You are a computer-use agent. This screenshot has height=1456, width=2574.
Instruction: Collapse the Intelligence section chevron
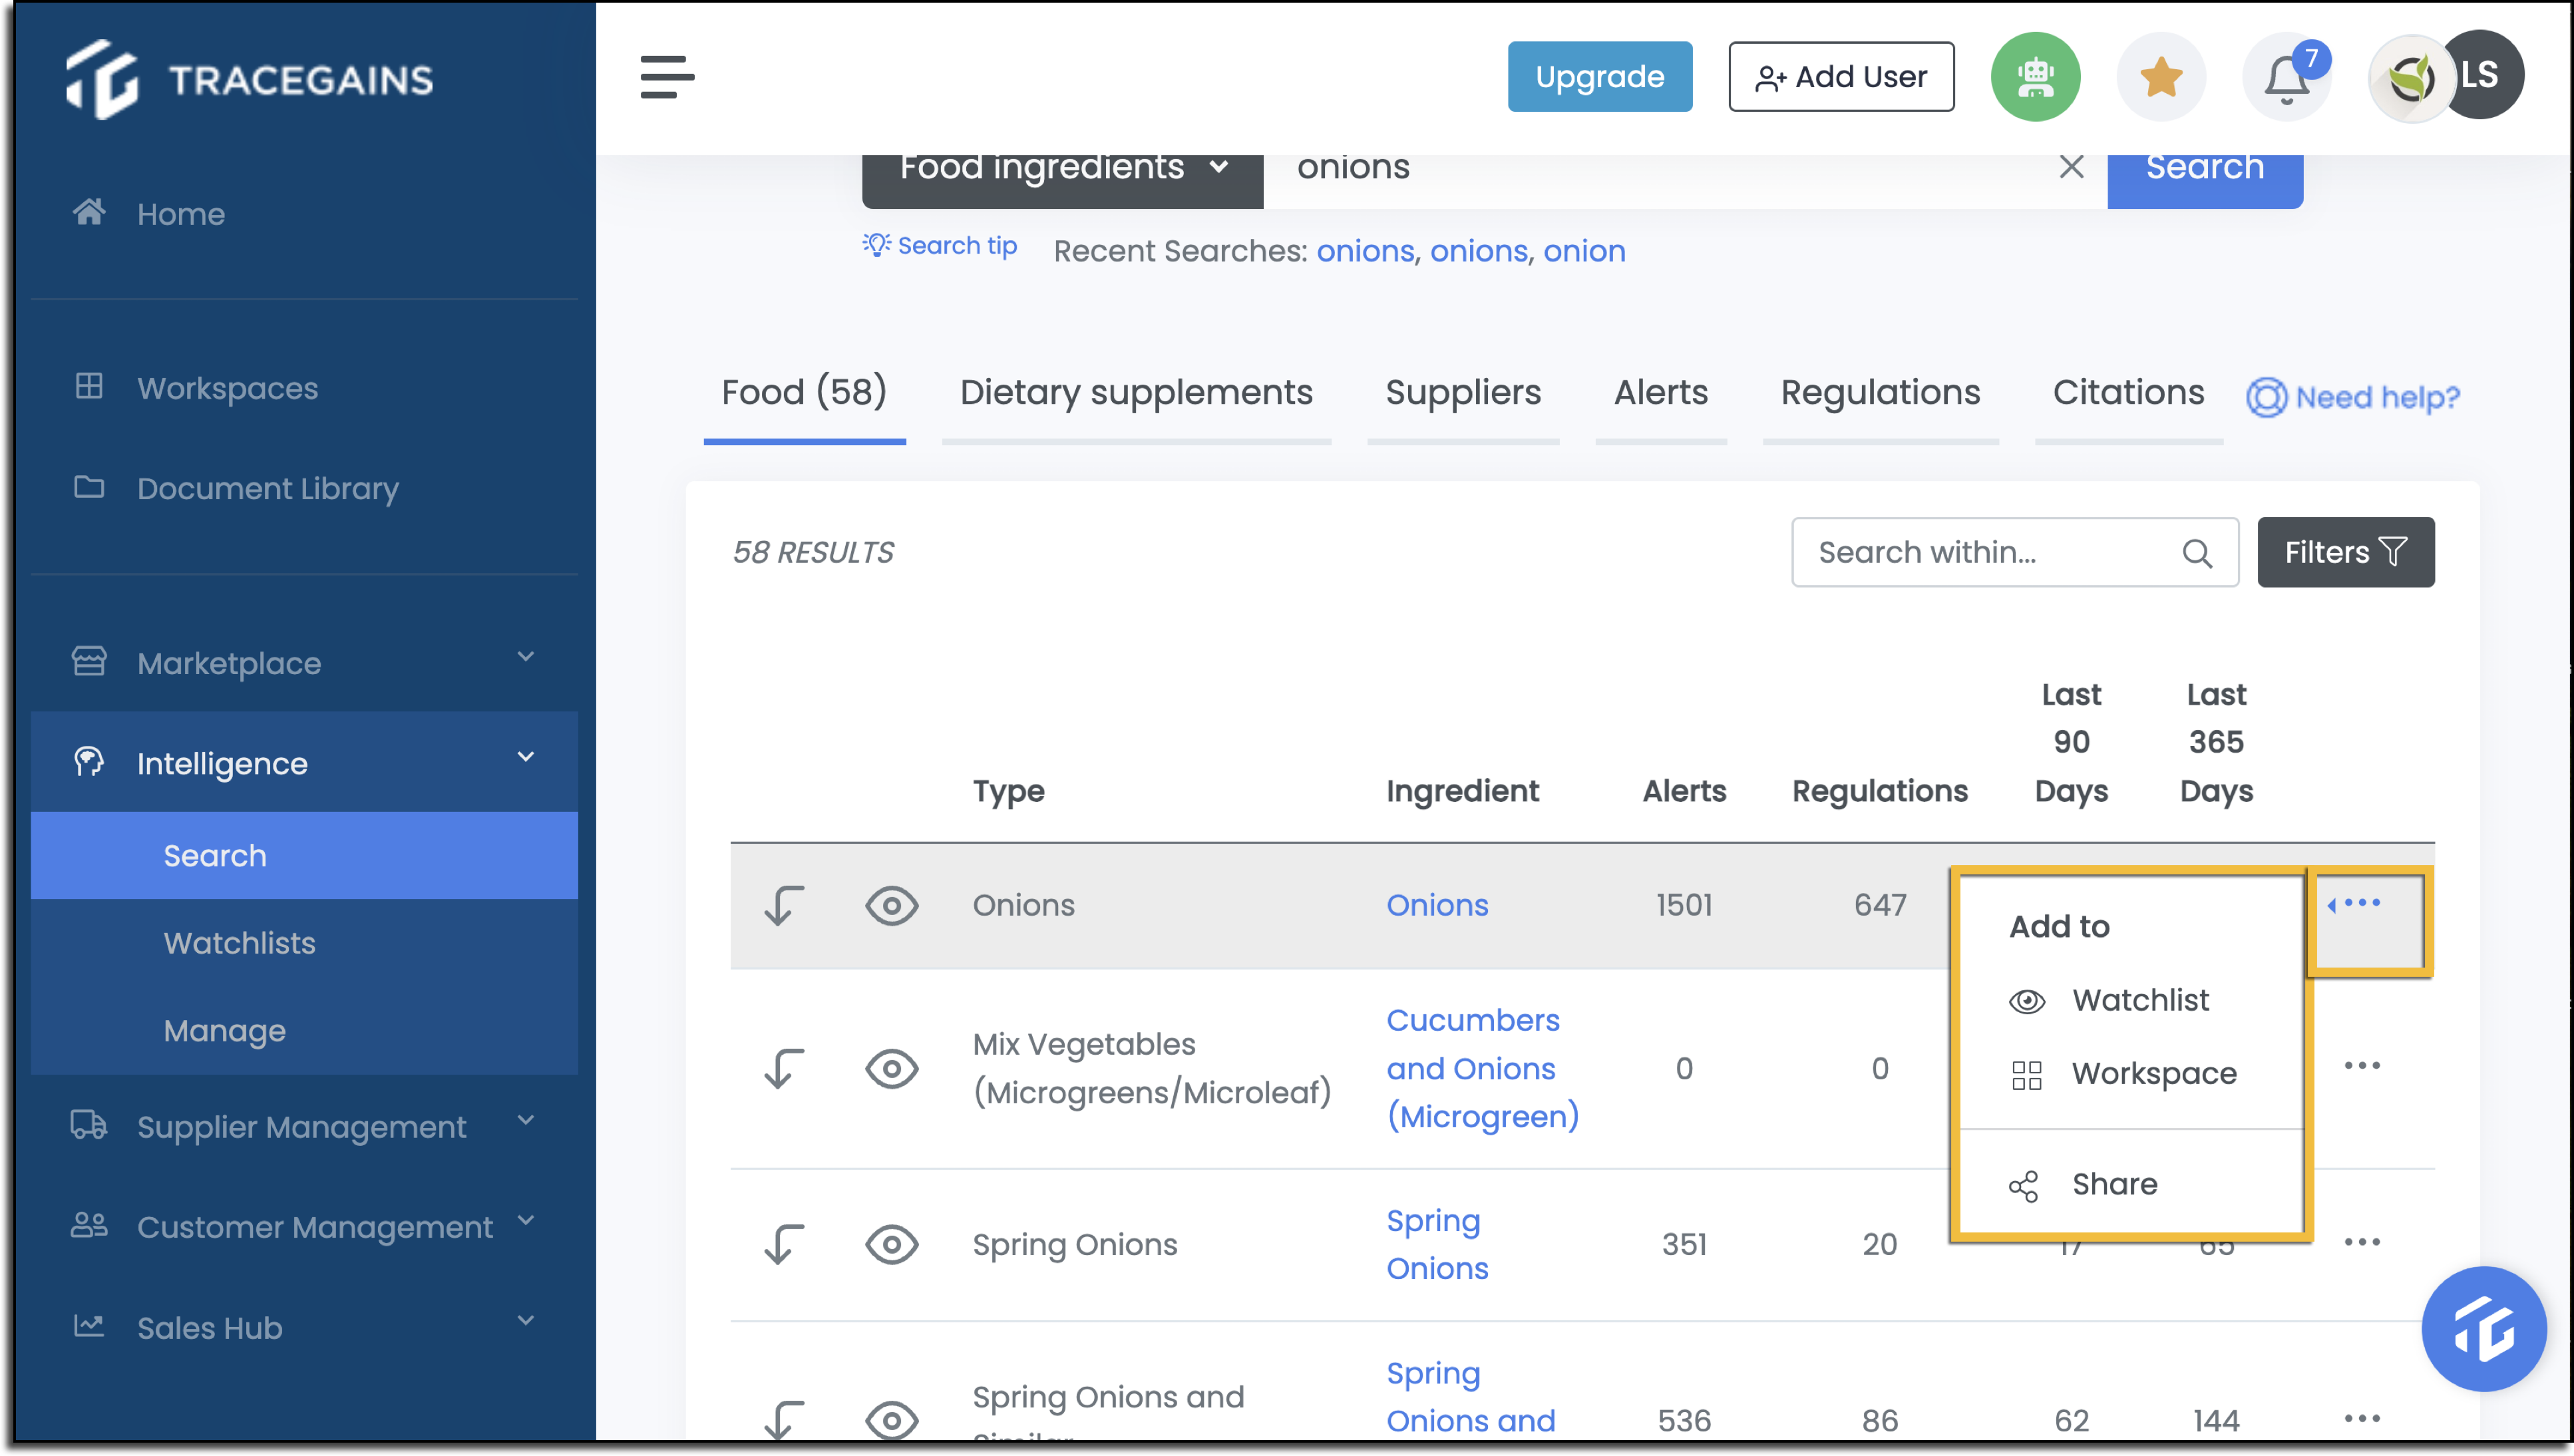click(x=527, y=757)
